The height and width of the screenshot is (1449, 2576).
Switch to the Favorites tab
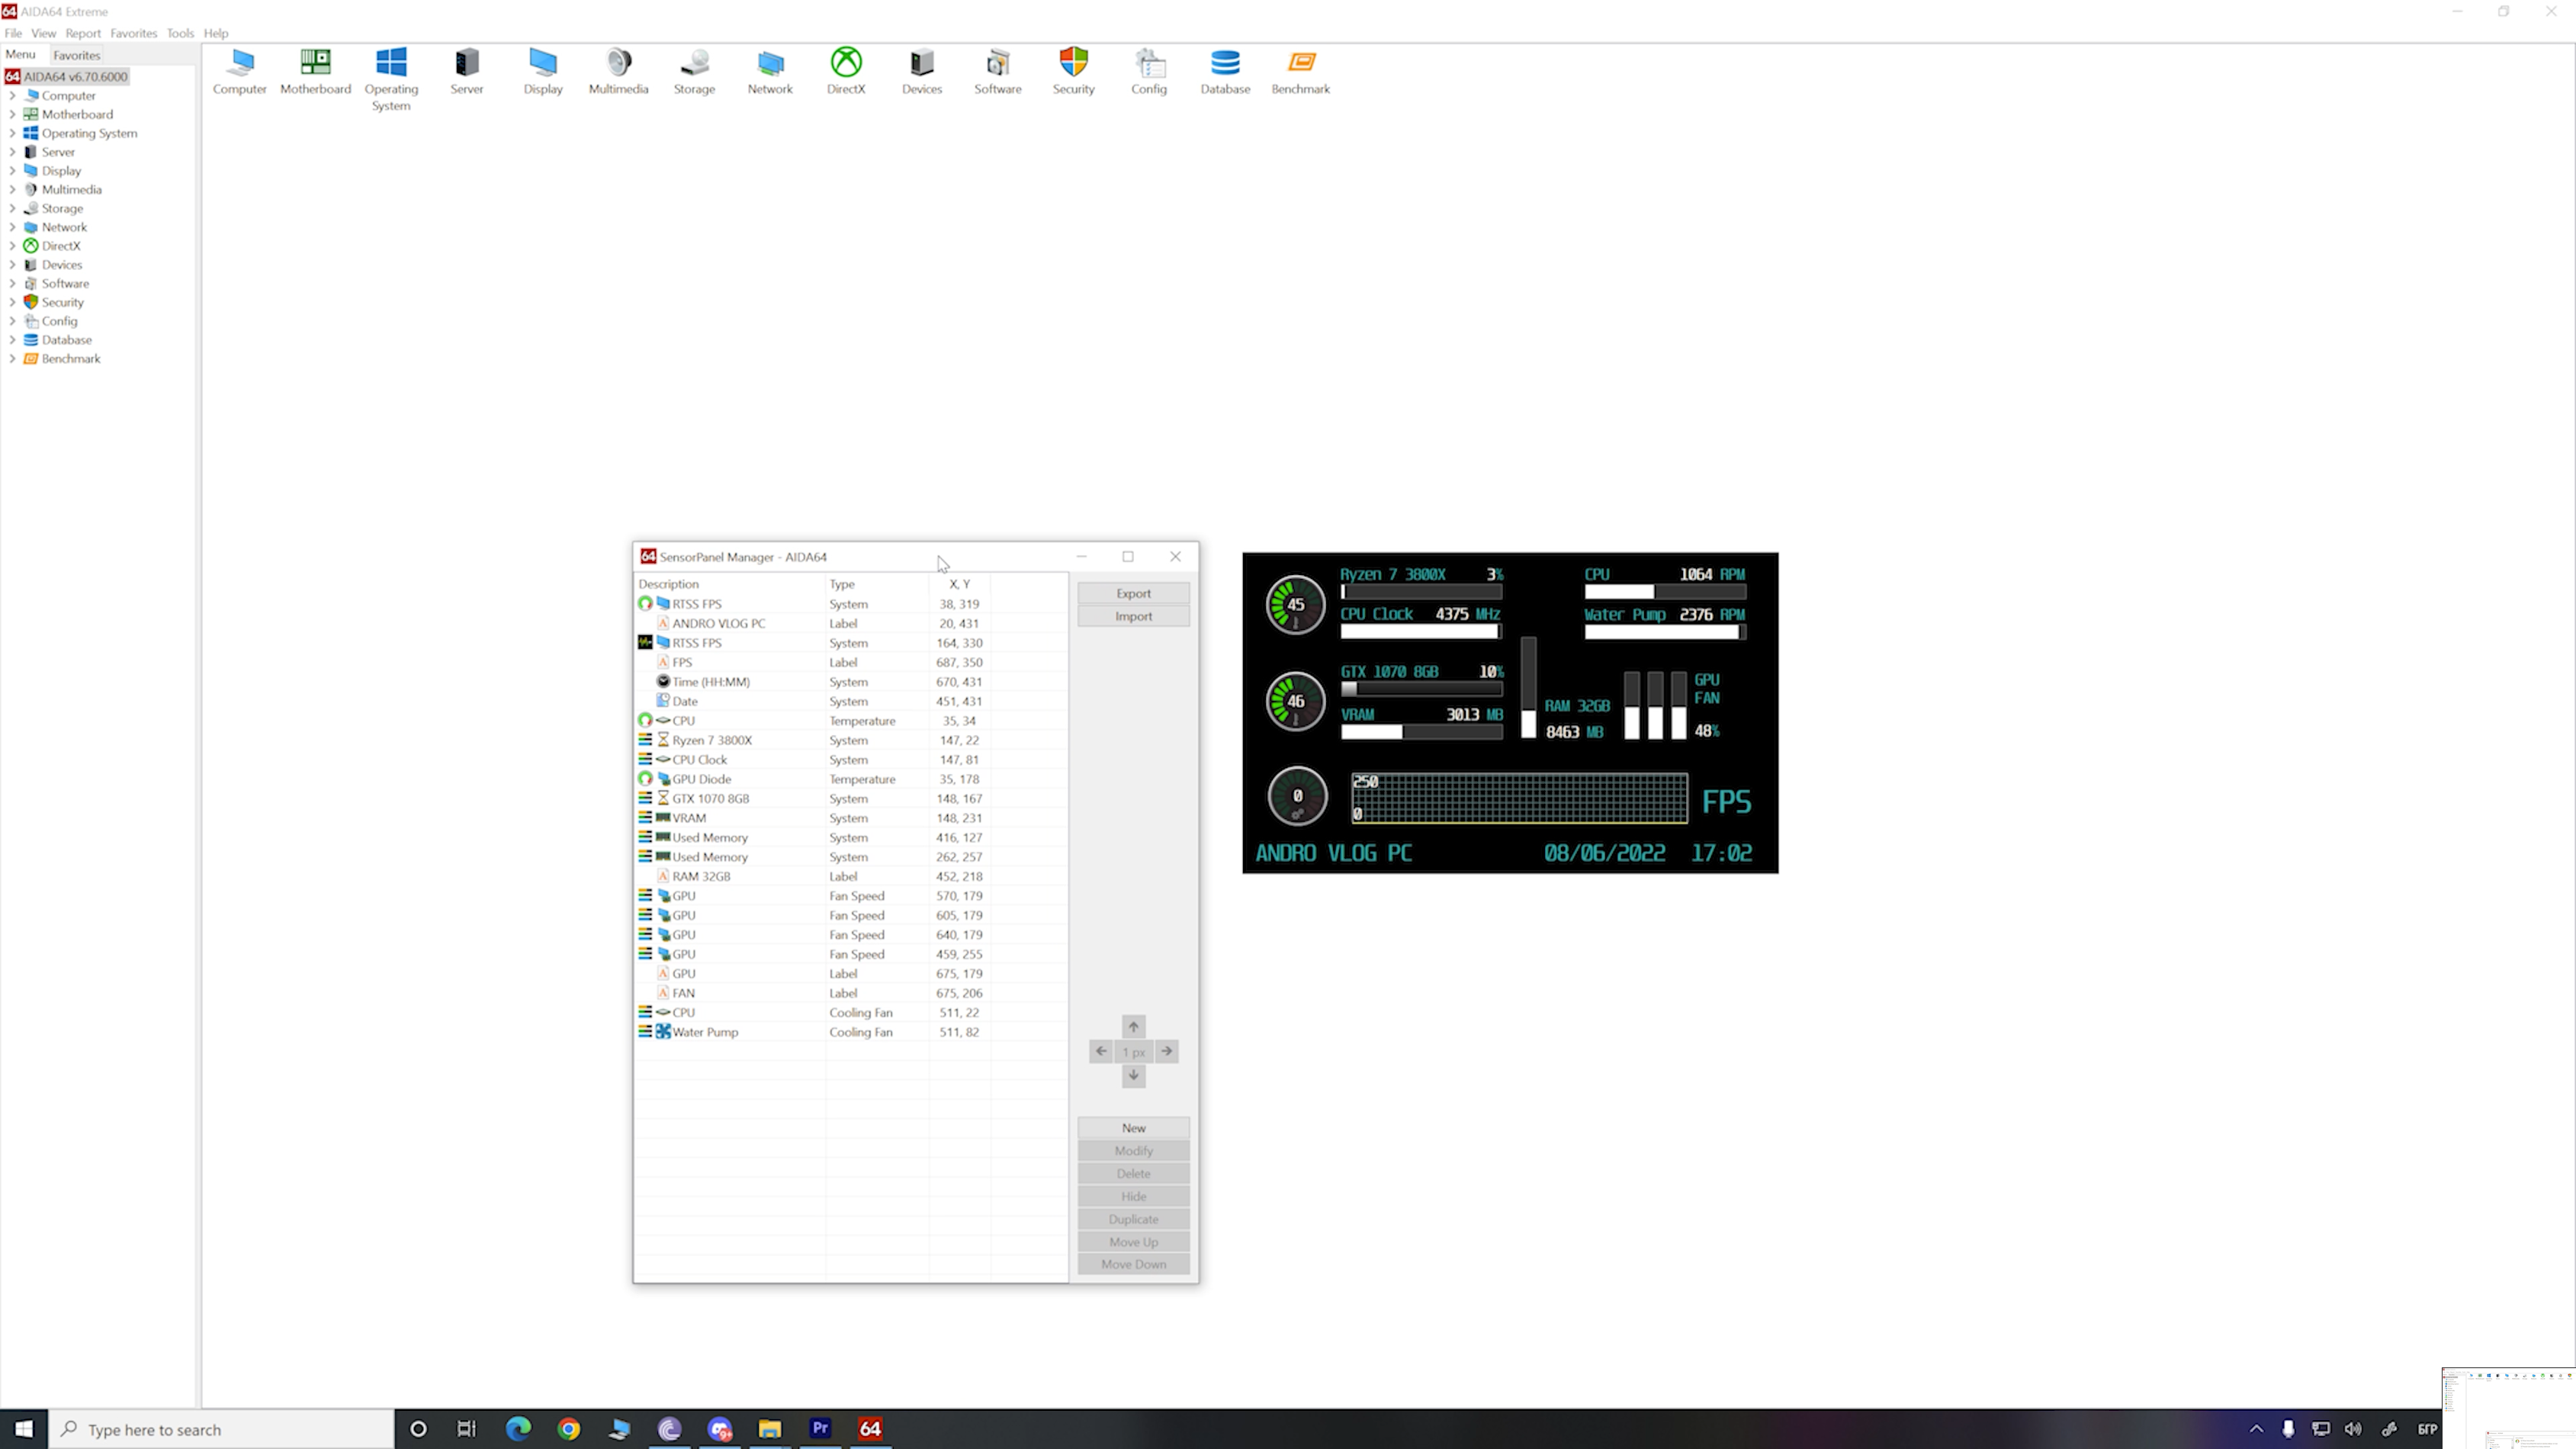click(x=76, y=55)
